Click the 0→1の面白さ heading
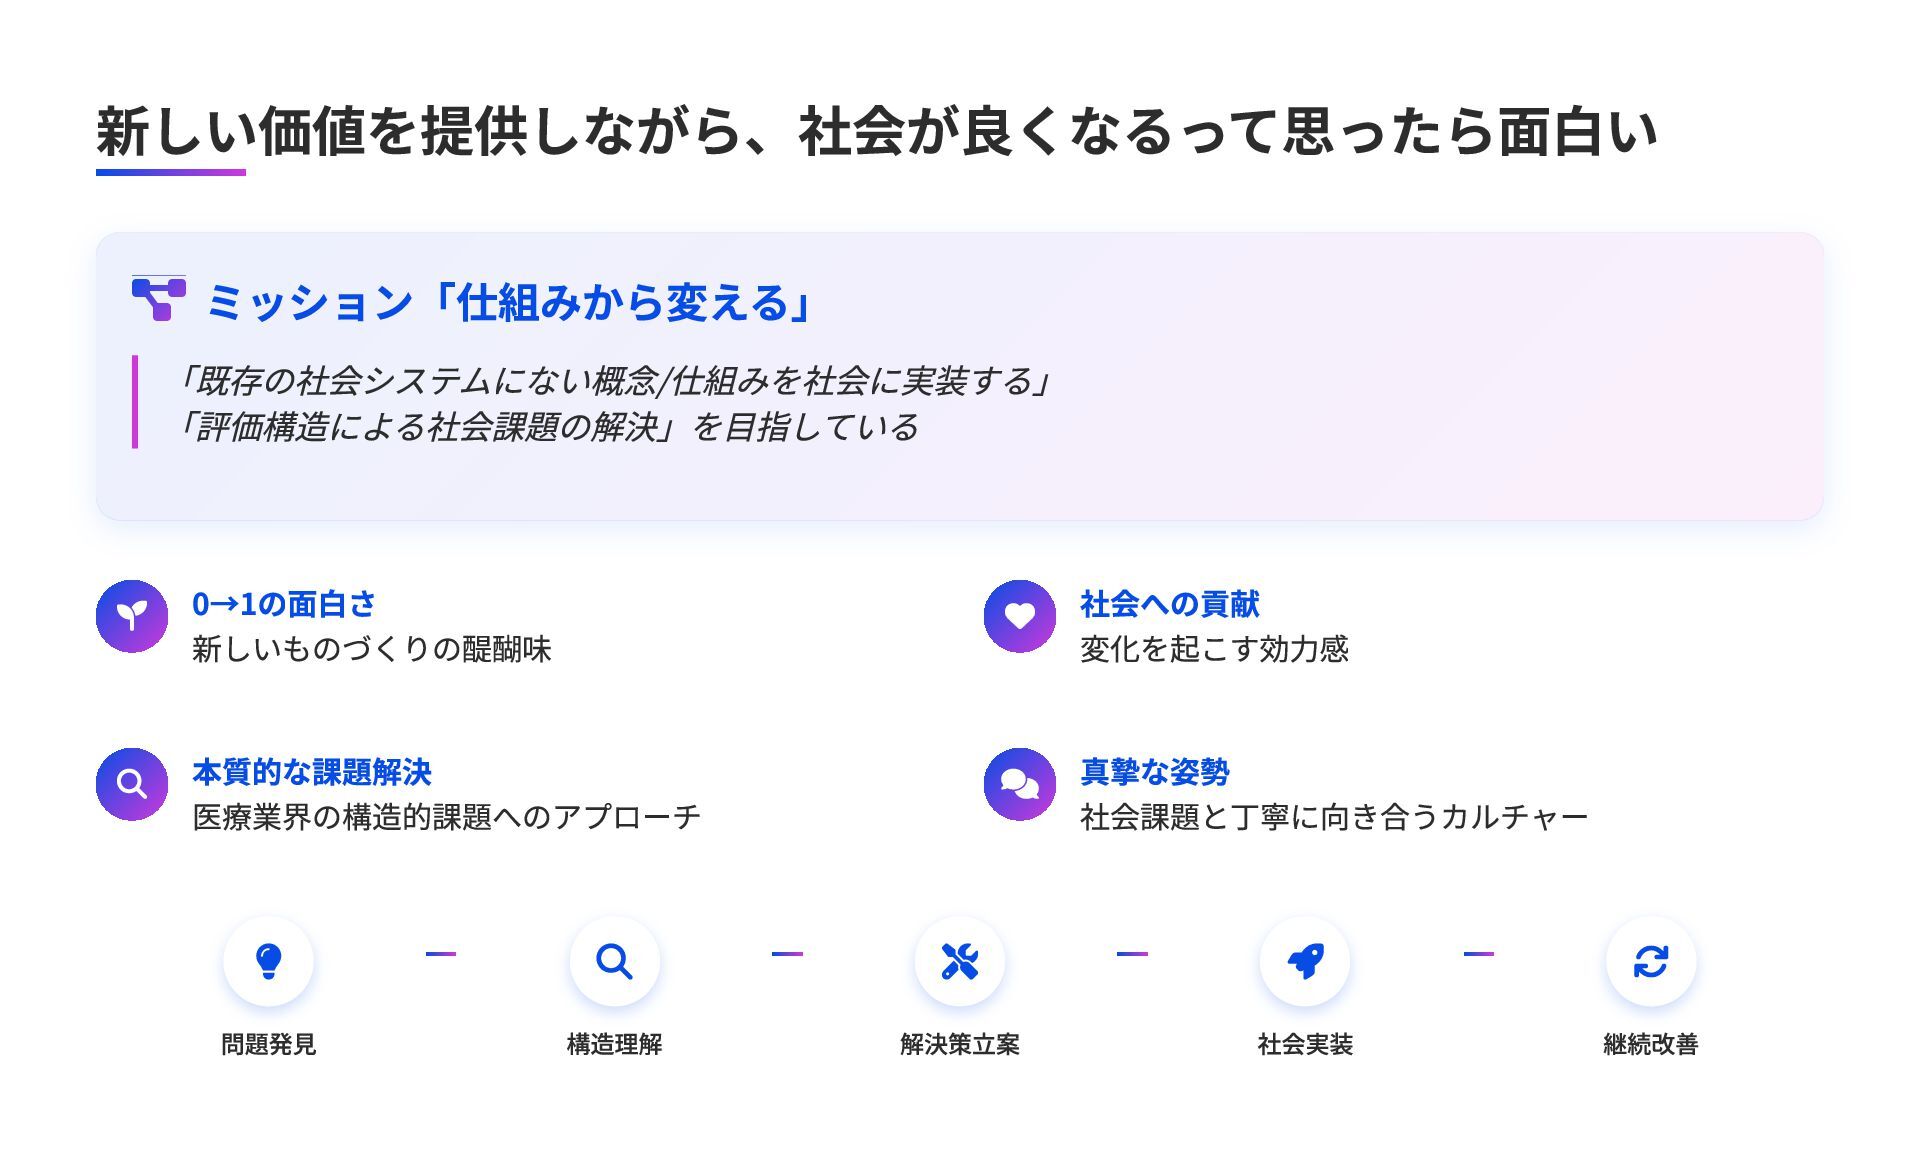 tap(284, 604)
